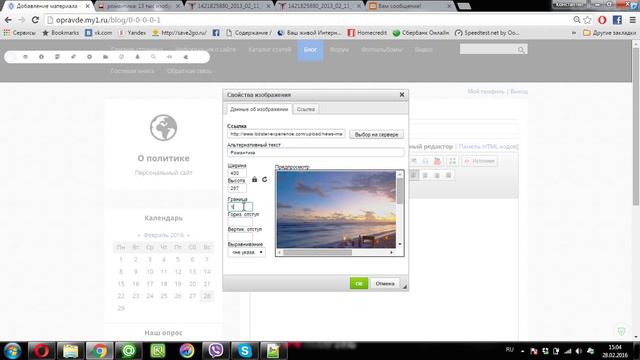The image size is (640, 360).
Task: Open the Фотоальбомы site menu item
Action: point(382,50)
